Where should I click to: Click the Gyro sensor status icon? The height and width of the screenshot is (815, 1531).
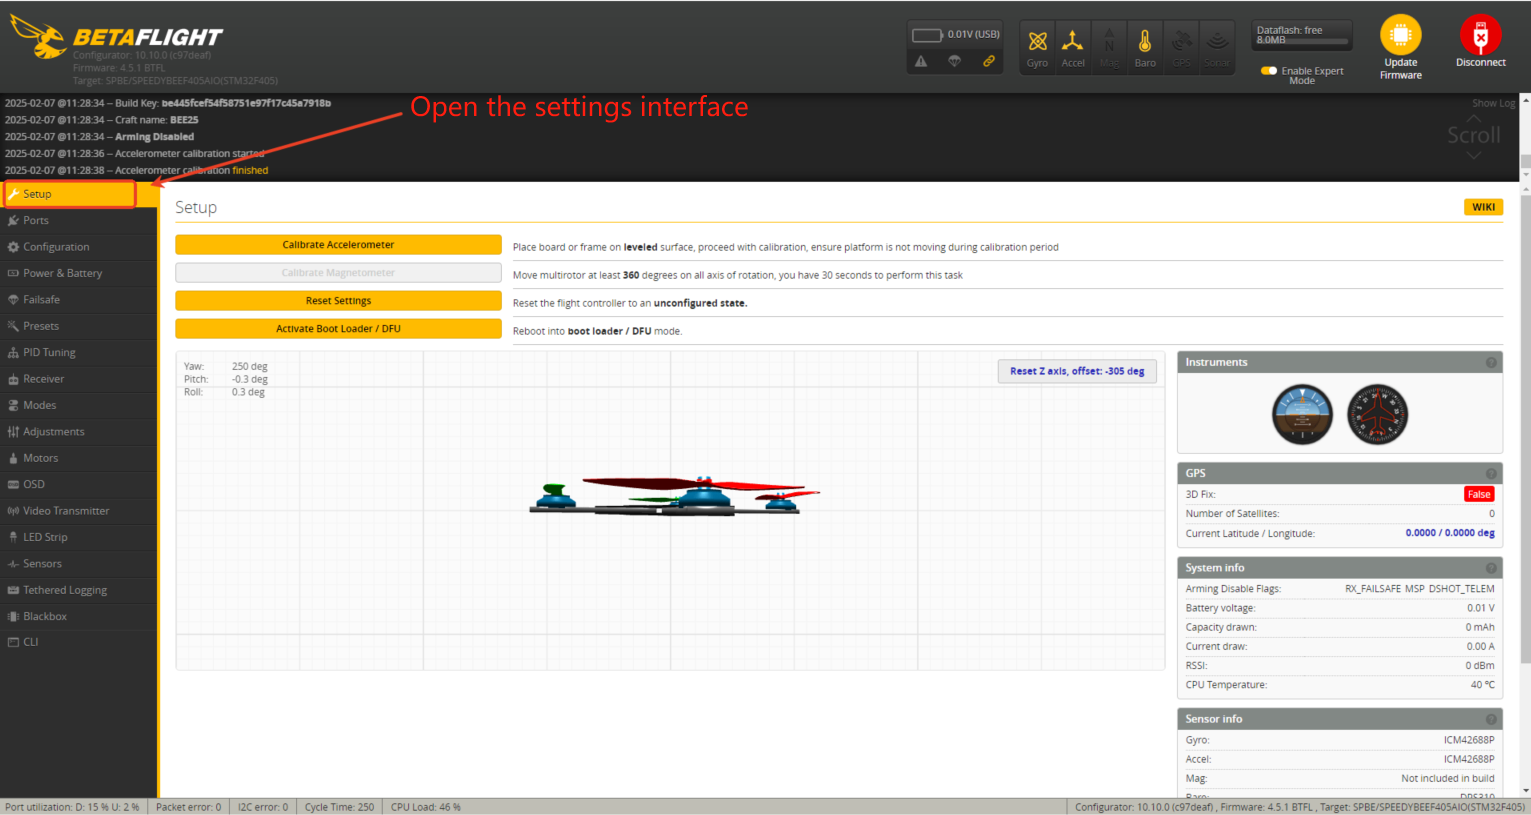pos(1037,48)
